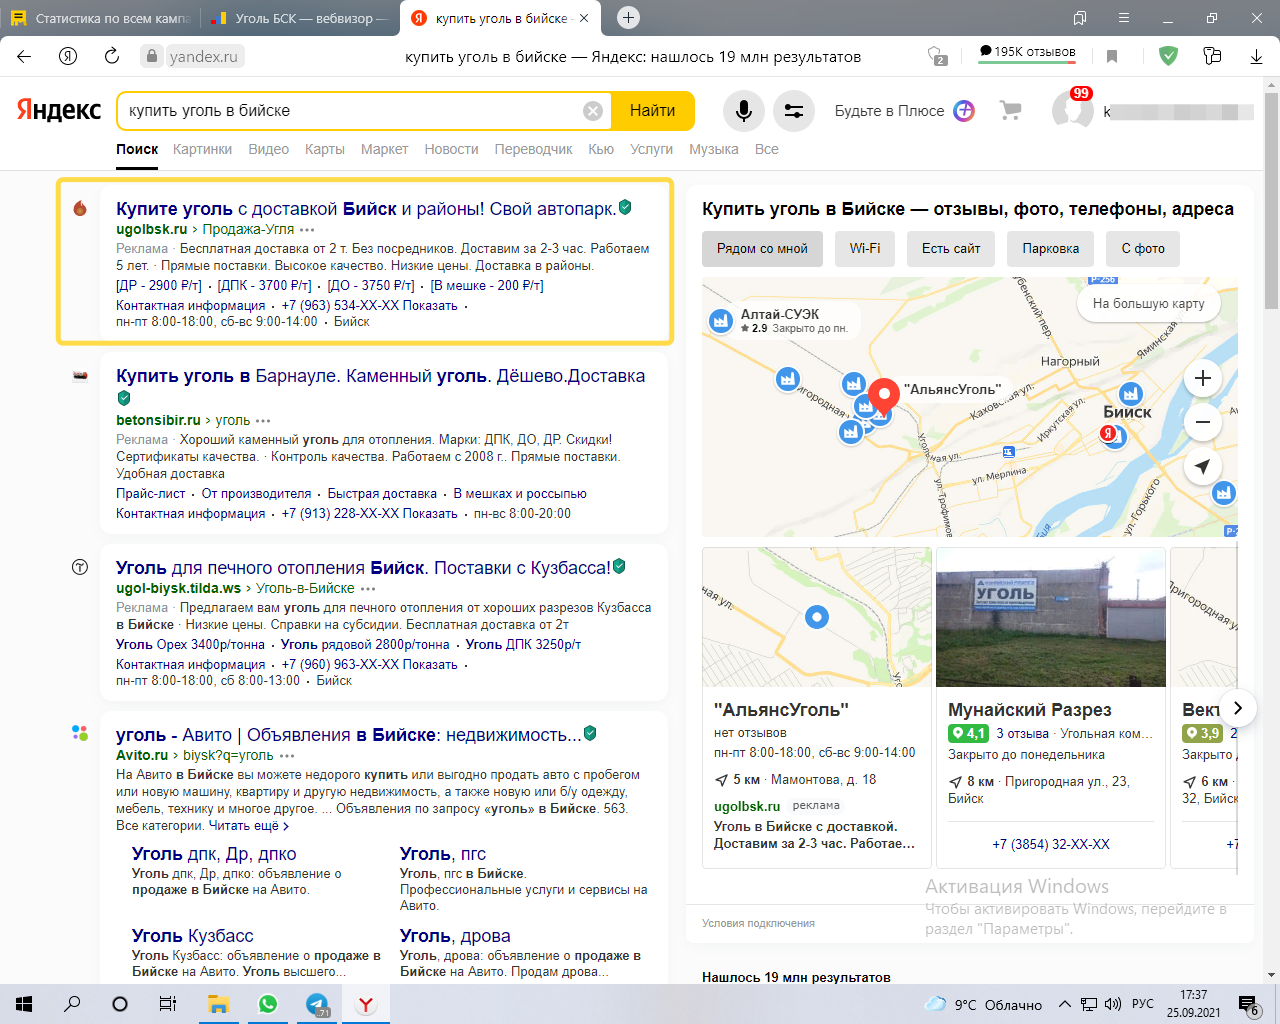Switch to 'Уголь БСК — вебвизор' tab

tap(300, 18)
